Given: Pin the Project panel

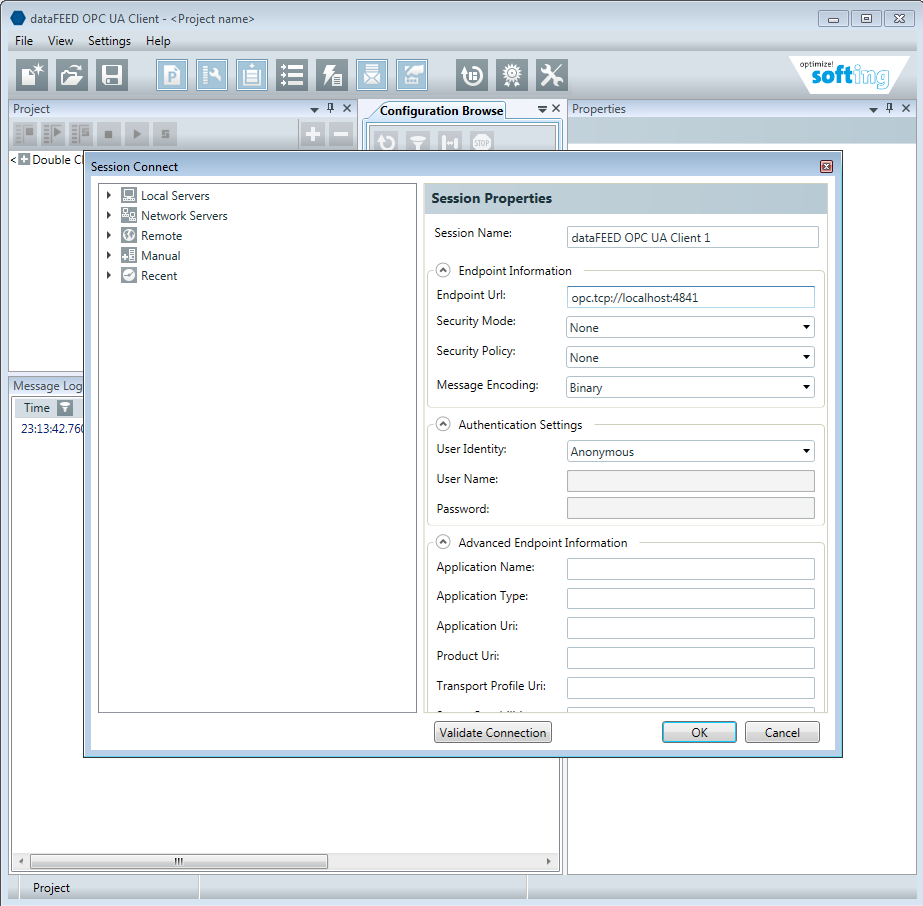Looking at the screenshot, I should tap(330, 108).
